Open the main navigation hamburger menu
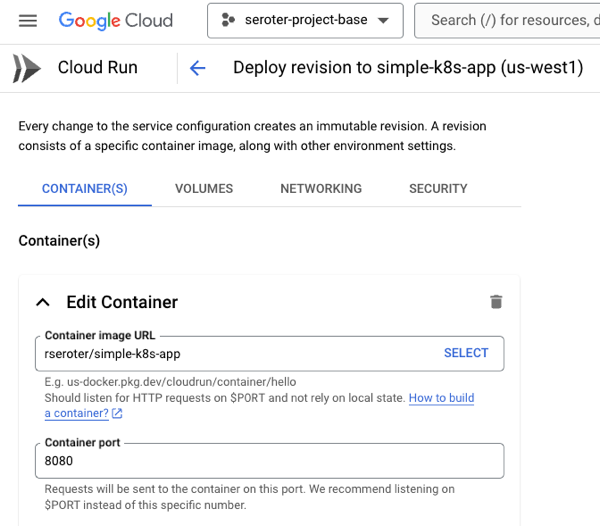This screenshot has width=600, height=526. coord(27,21)
